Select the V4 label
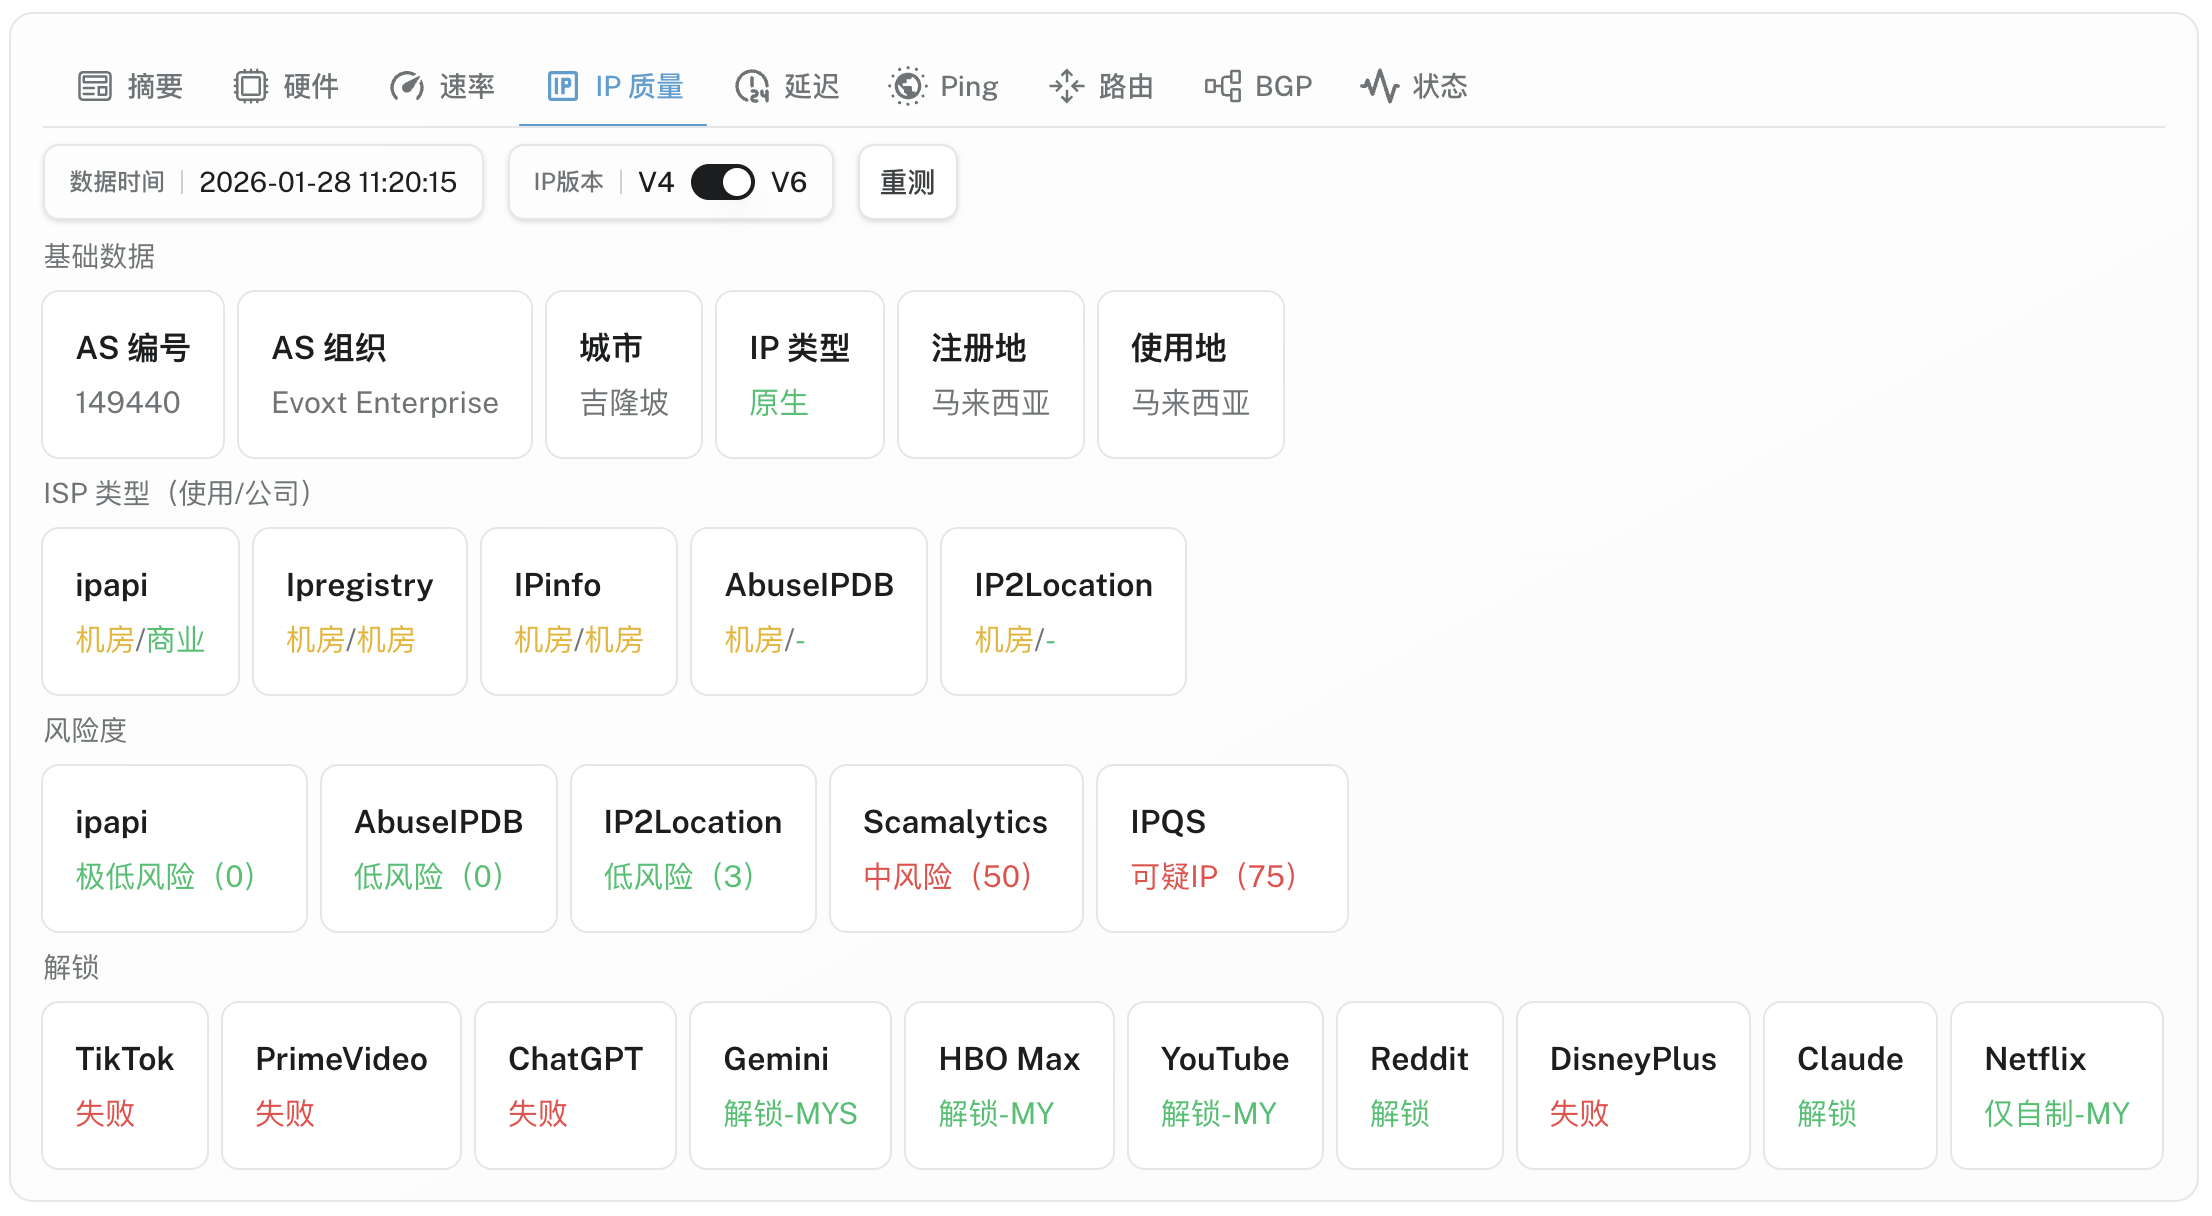Image resolution: width=2212 pixels, height=1216 pixels. point(656,182)
